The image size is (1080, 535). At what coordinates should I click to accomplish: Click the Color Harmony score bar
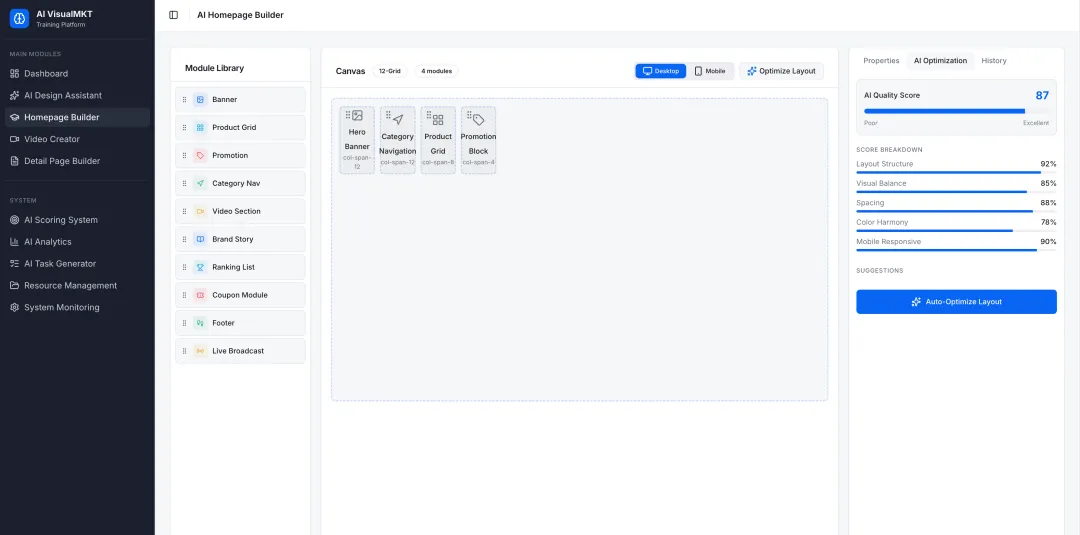(956, 231)
